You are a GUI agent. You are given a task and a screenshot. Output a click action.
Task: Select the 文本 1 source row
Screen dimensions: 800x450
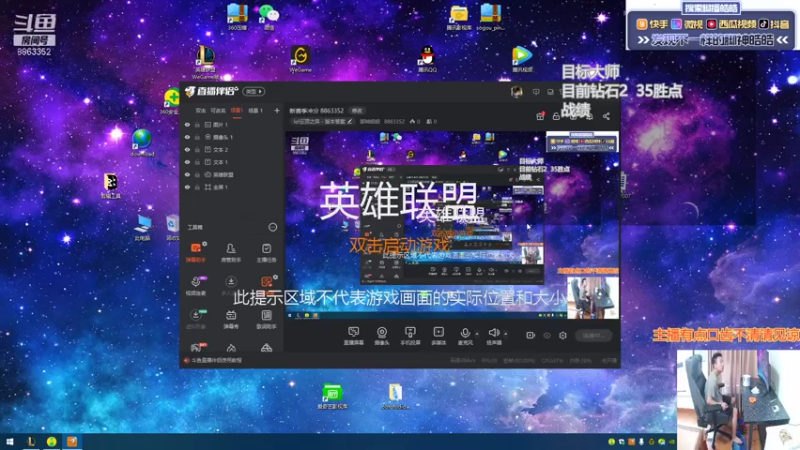pyautogui.click(x=232, y=162)
